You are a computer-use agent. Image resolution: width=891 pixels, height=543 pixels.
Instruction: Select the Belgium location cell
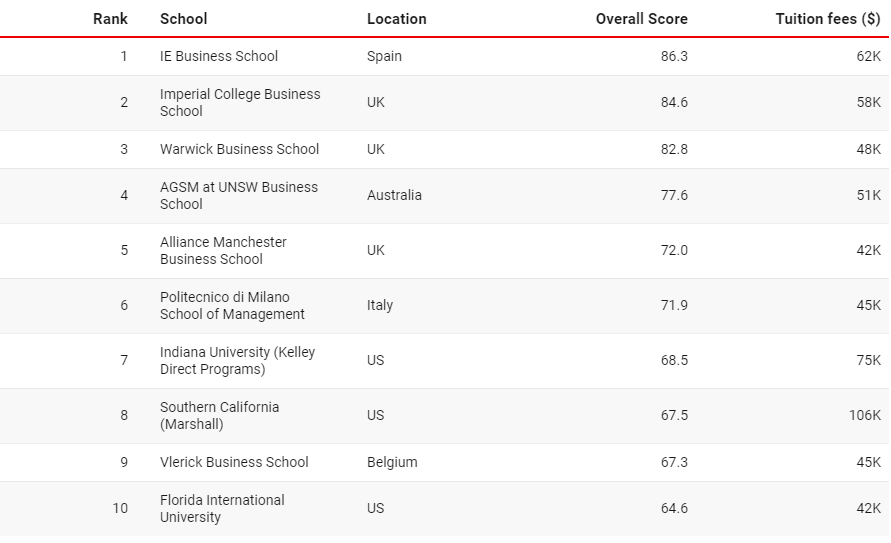pyautogui.click(x=392, y=462)
